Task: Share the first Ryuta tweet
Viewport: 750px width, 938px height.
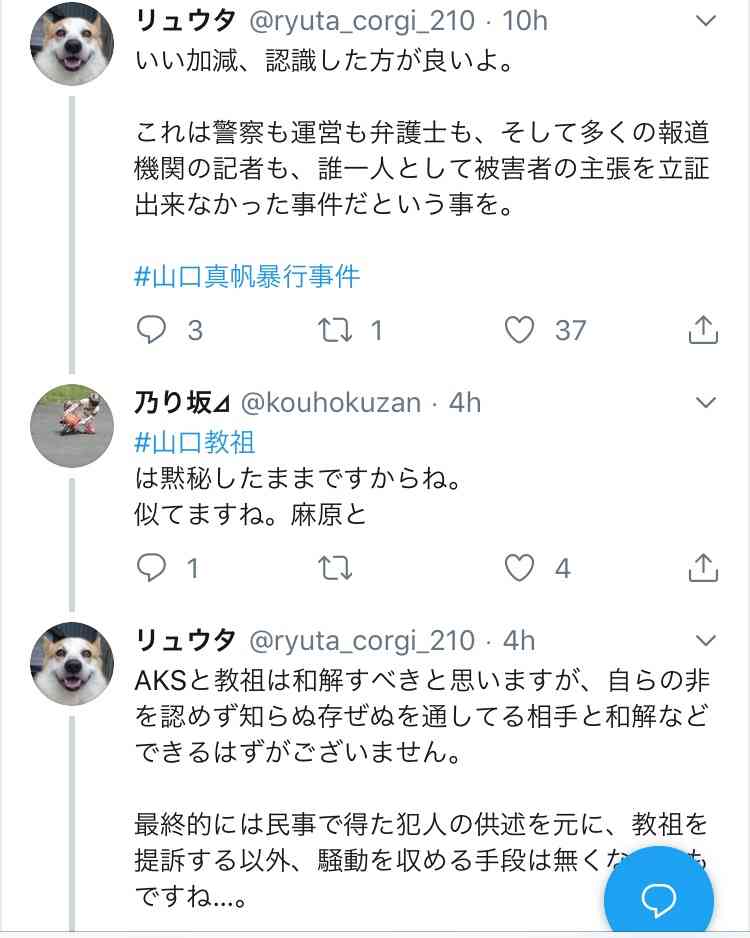Action: pyautogui.click(x=703, y=329)
